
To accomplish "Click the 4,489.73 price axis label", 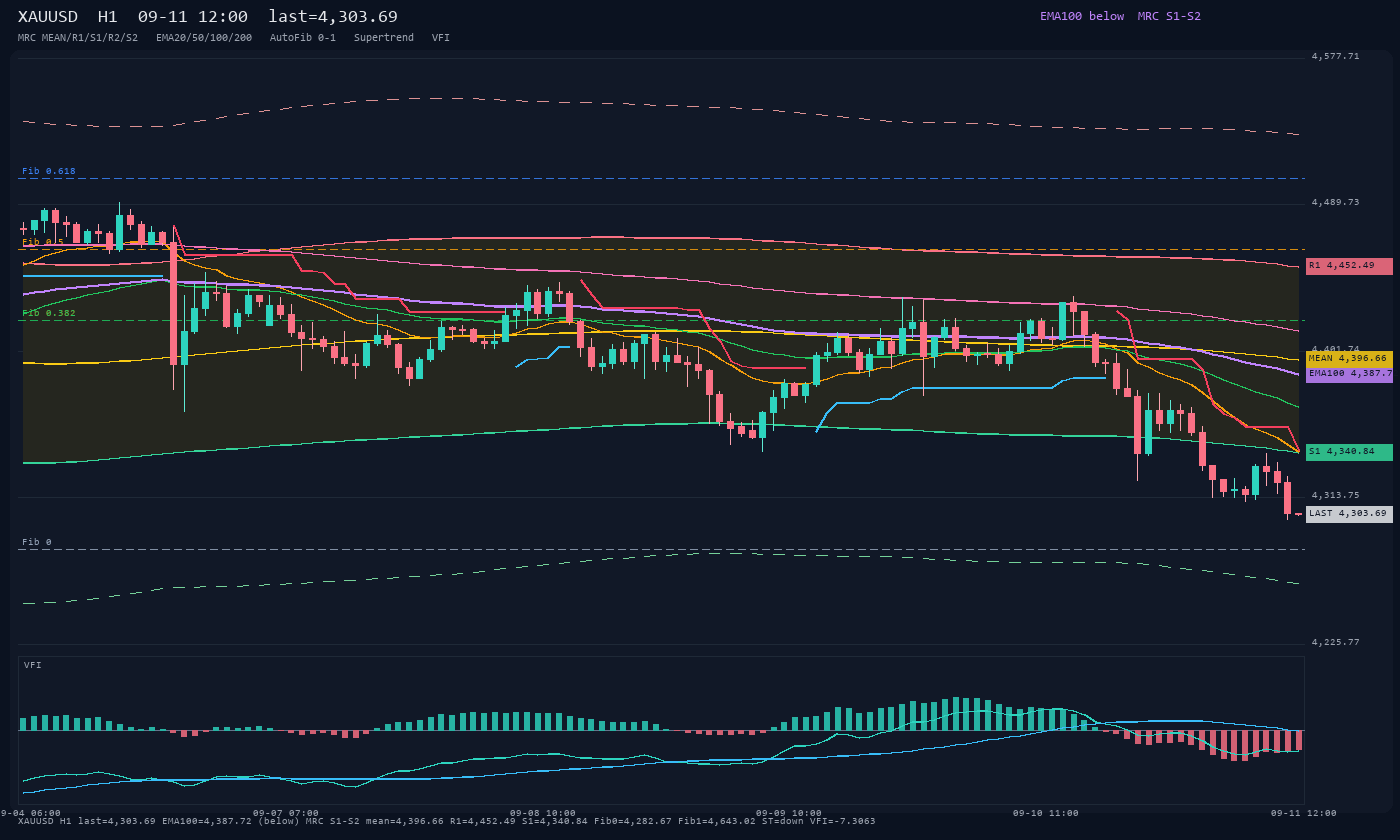I will coord(1335,202).
